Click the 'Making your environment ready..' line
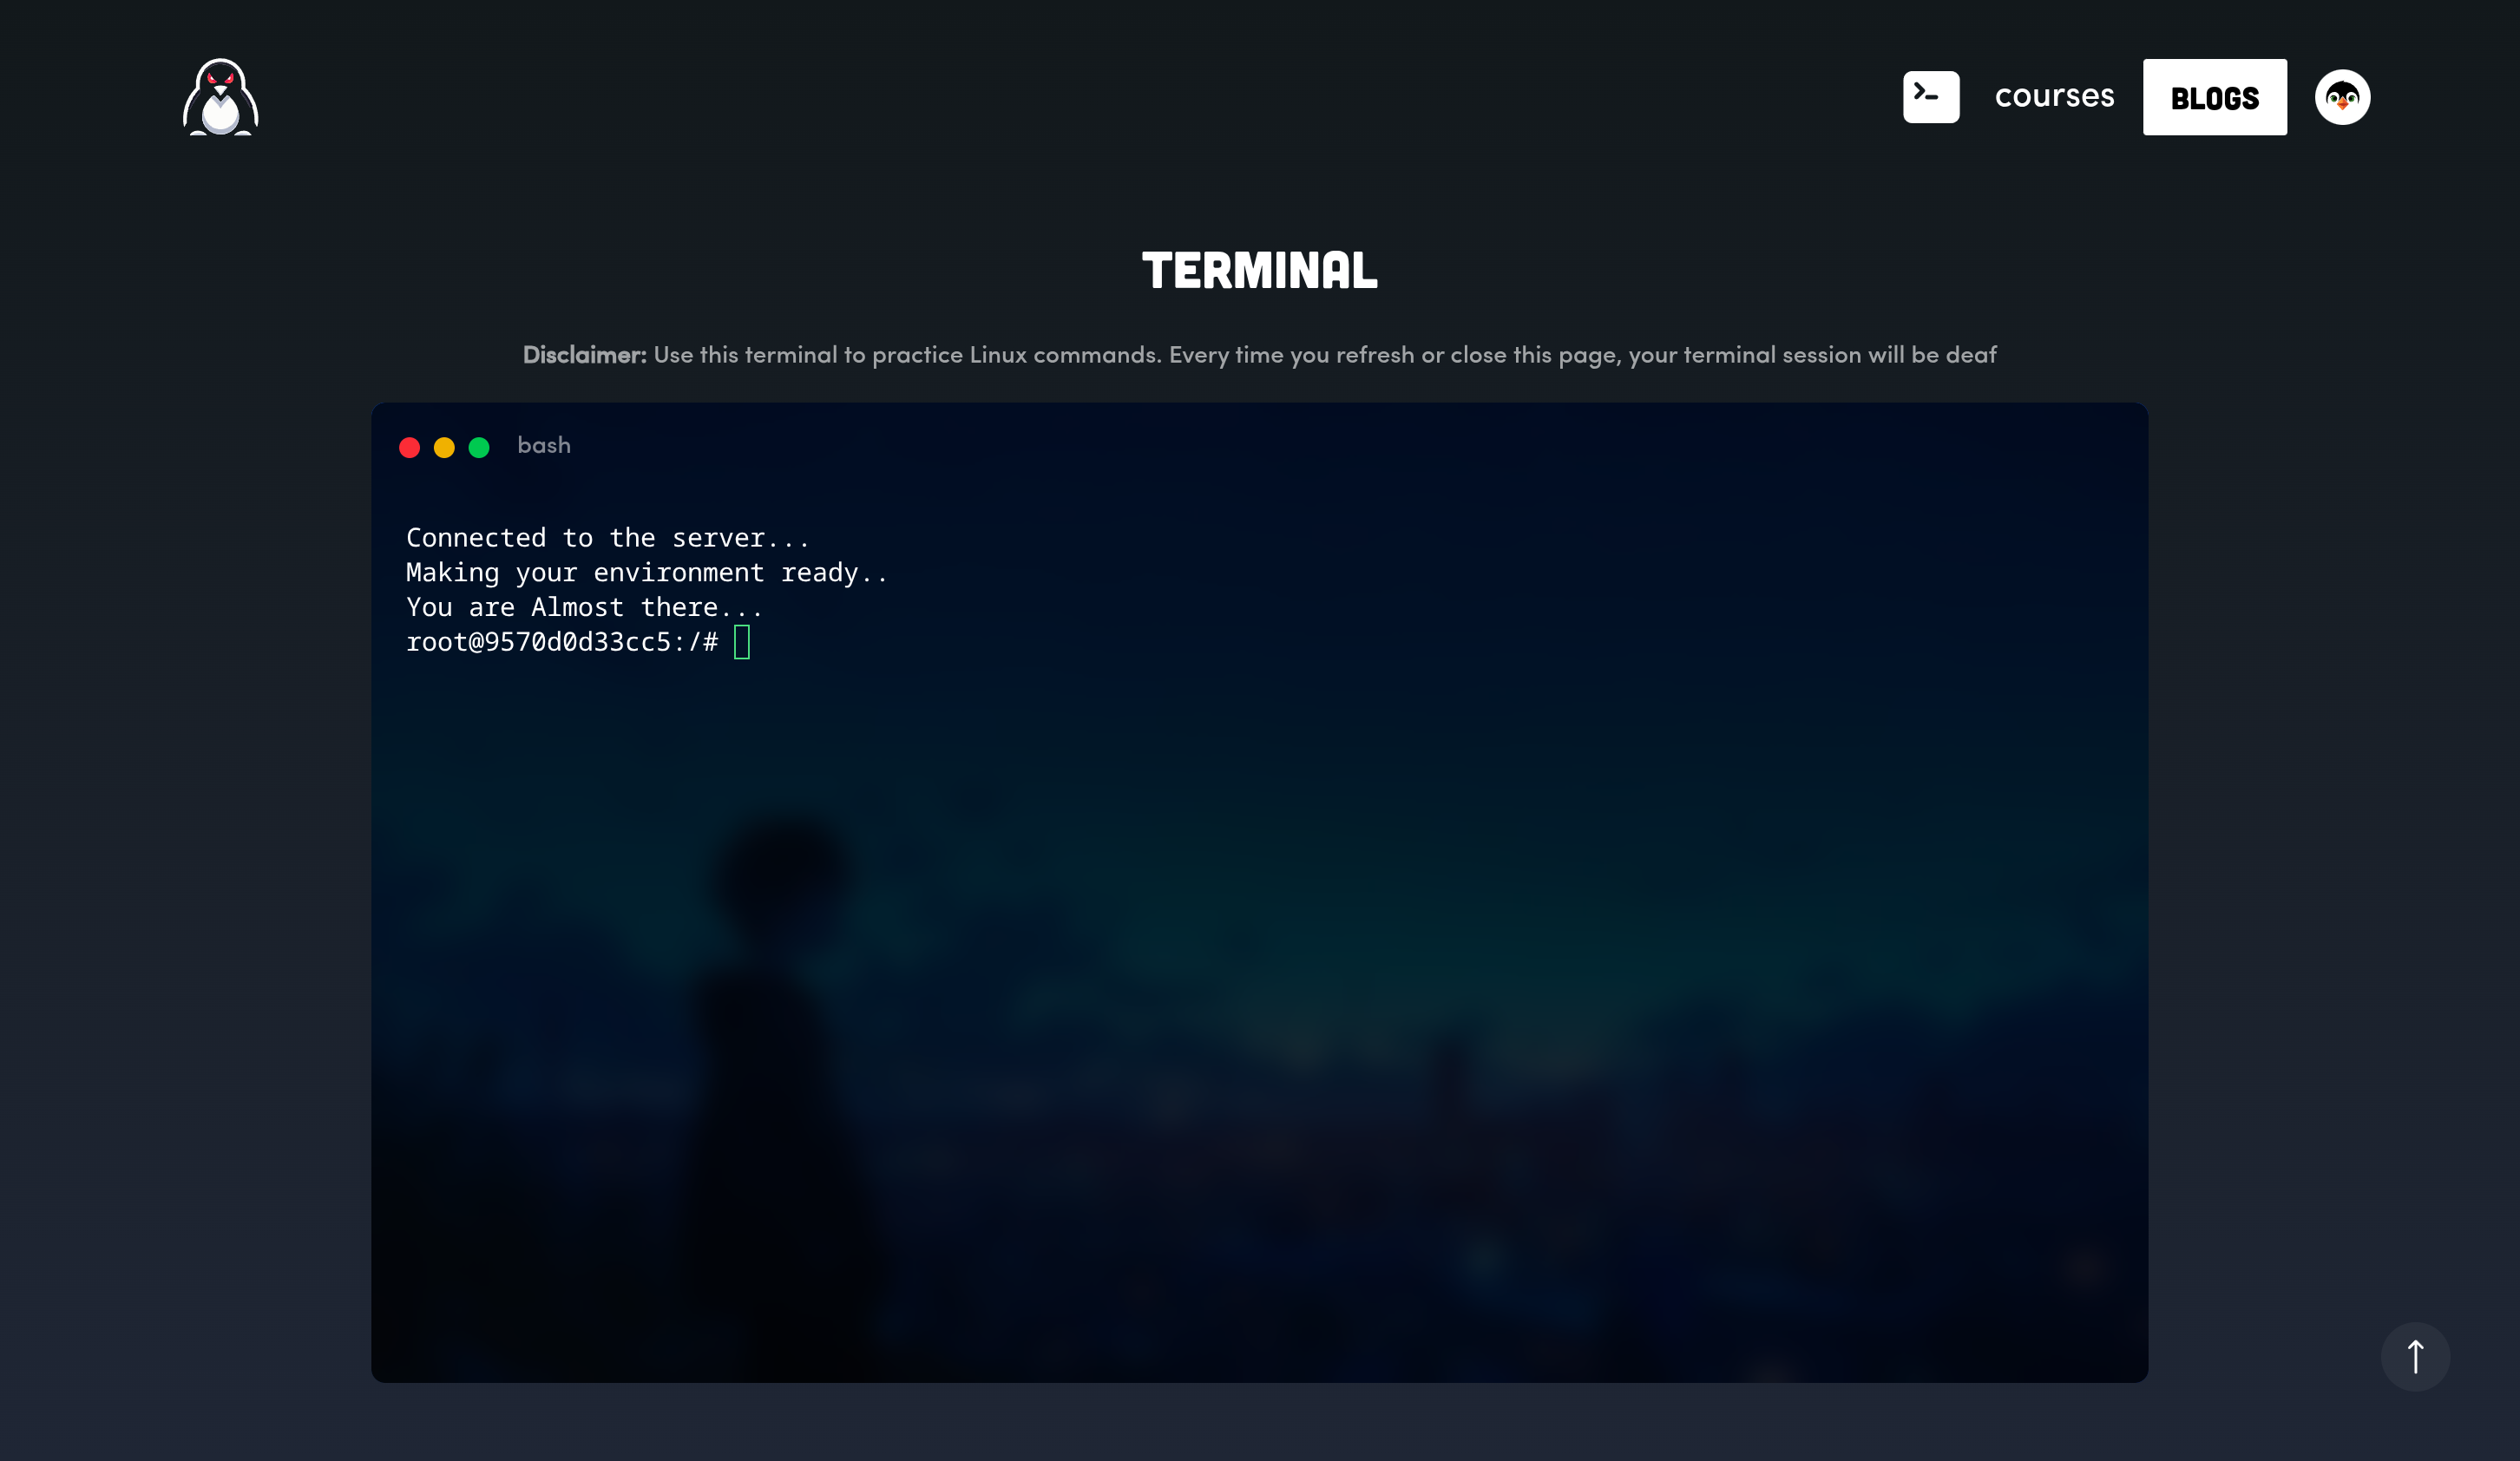This screenshot has height=1461, width=2520. tap(646, 573)
